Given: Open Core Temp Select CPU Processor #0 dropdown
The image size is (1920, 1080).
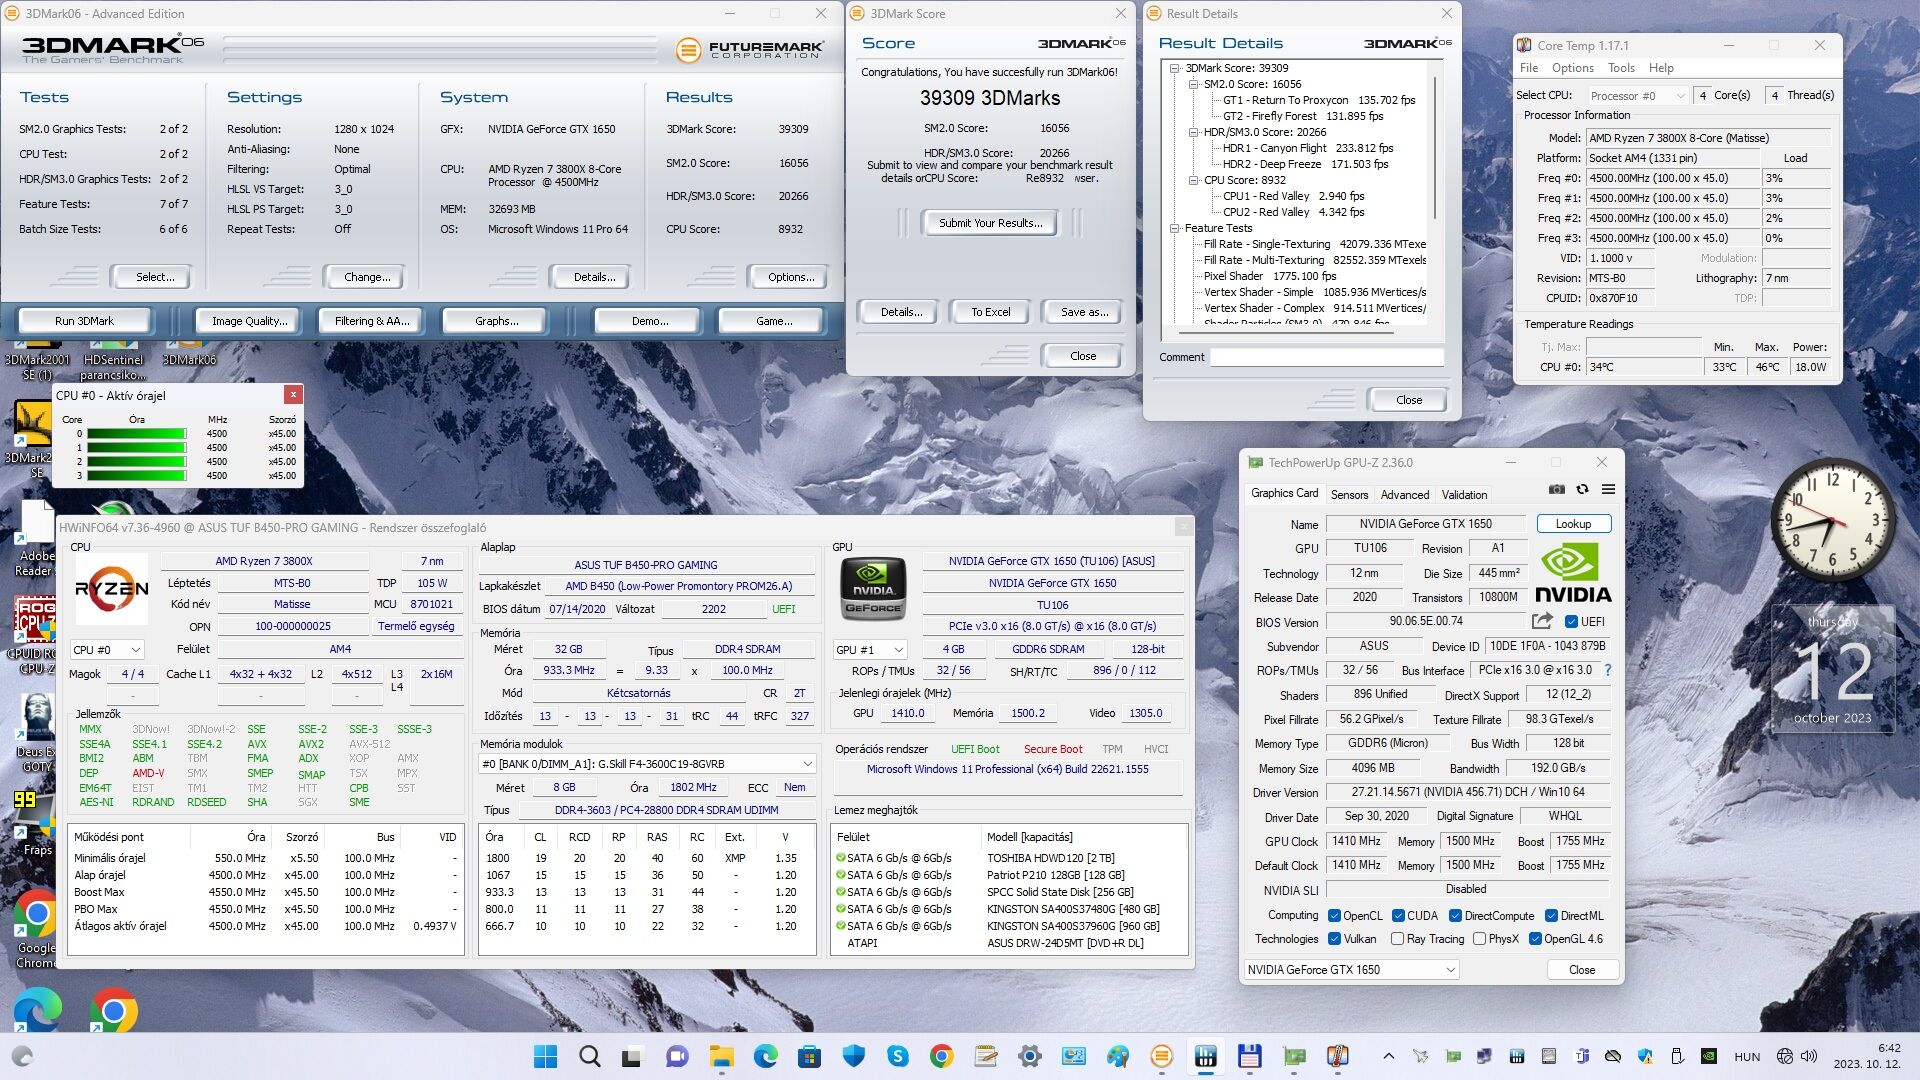Looking at the screenshot, I should point(1637,95).
